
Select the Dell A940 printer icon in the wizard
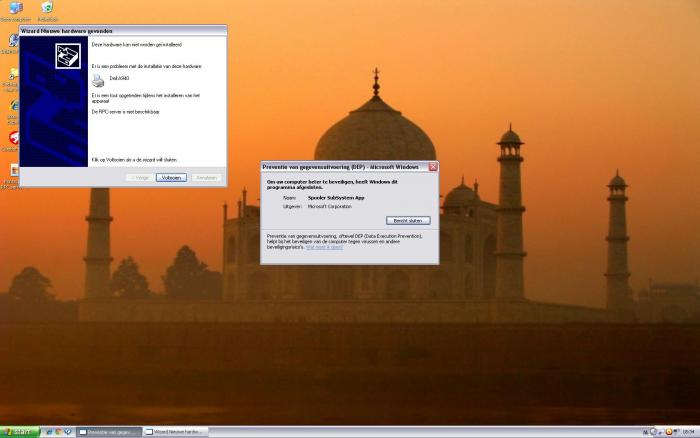[98, 80]
